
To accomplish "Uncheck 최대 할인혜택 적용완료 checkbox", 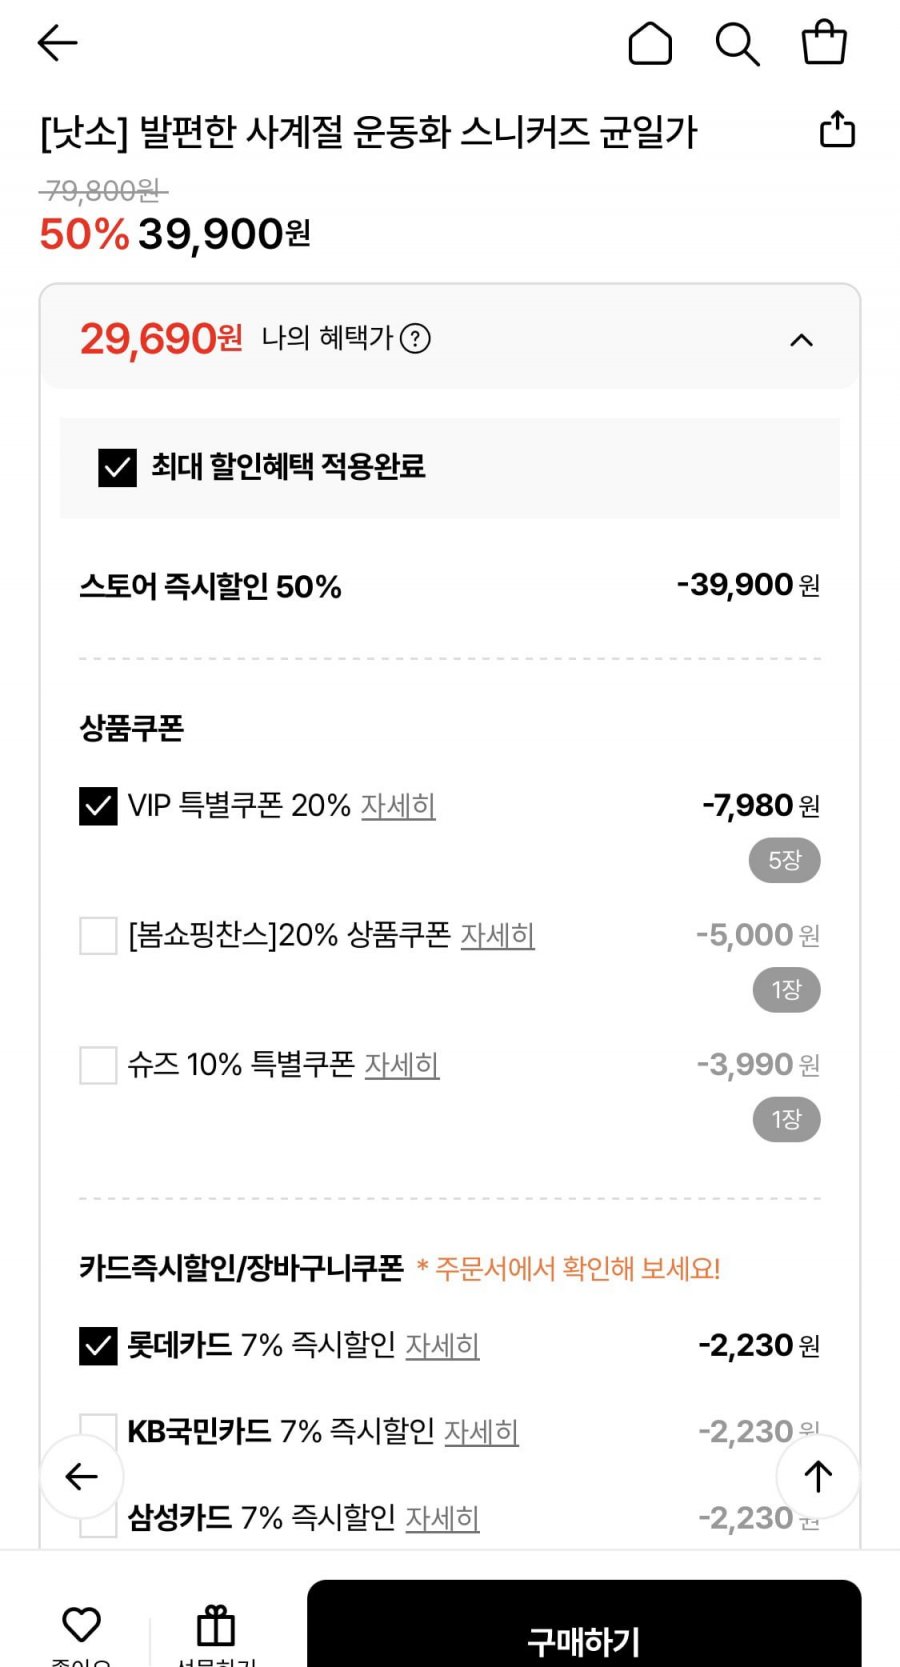I will 117,467.
